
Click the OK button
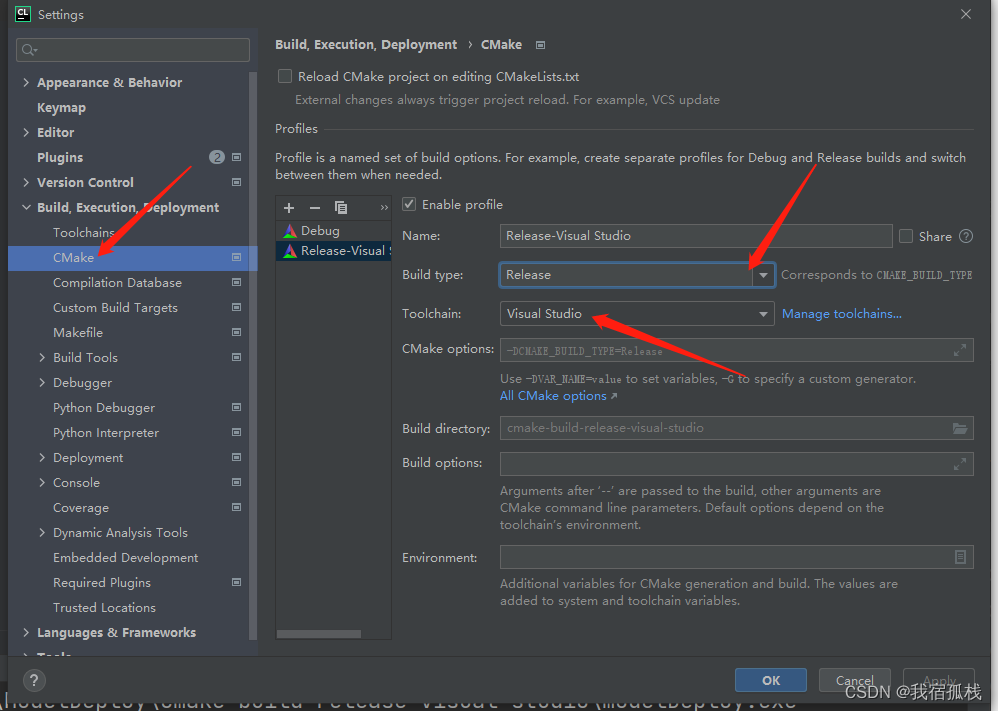pos(771,680)
